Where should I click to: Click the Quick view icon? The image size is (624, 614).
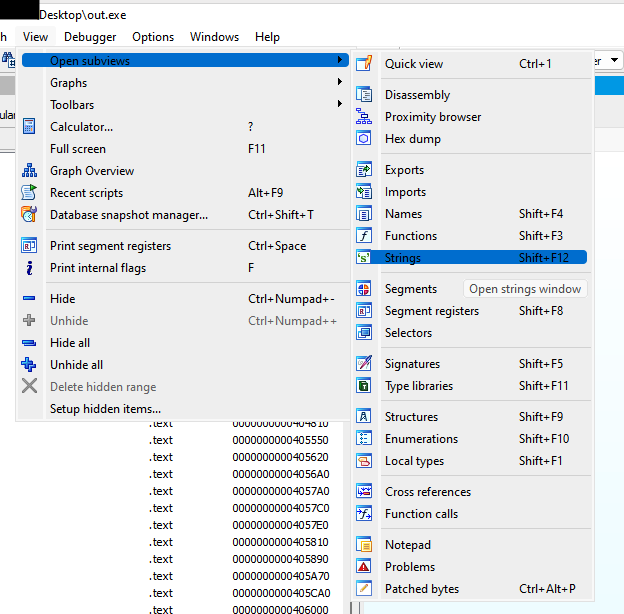click(x=364, y=64)
